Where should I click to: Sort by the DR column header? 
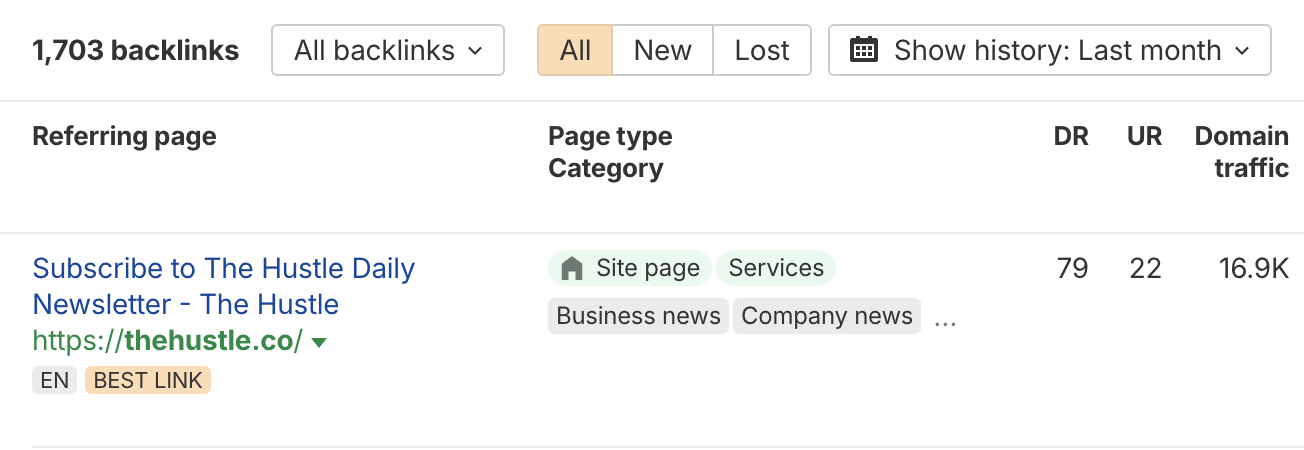point(1070,136)
